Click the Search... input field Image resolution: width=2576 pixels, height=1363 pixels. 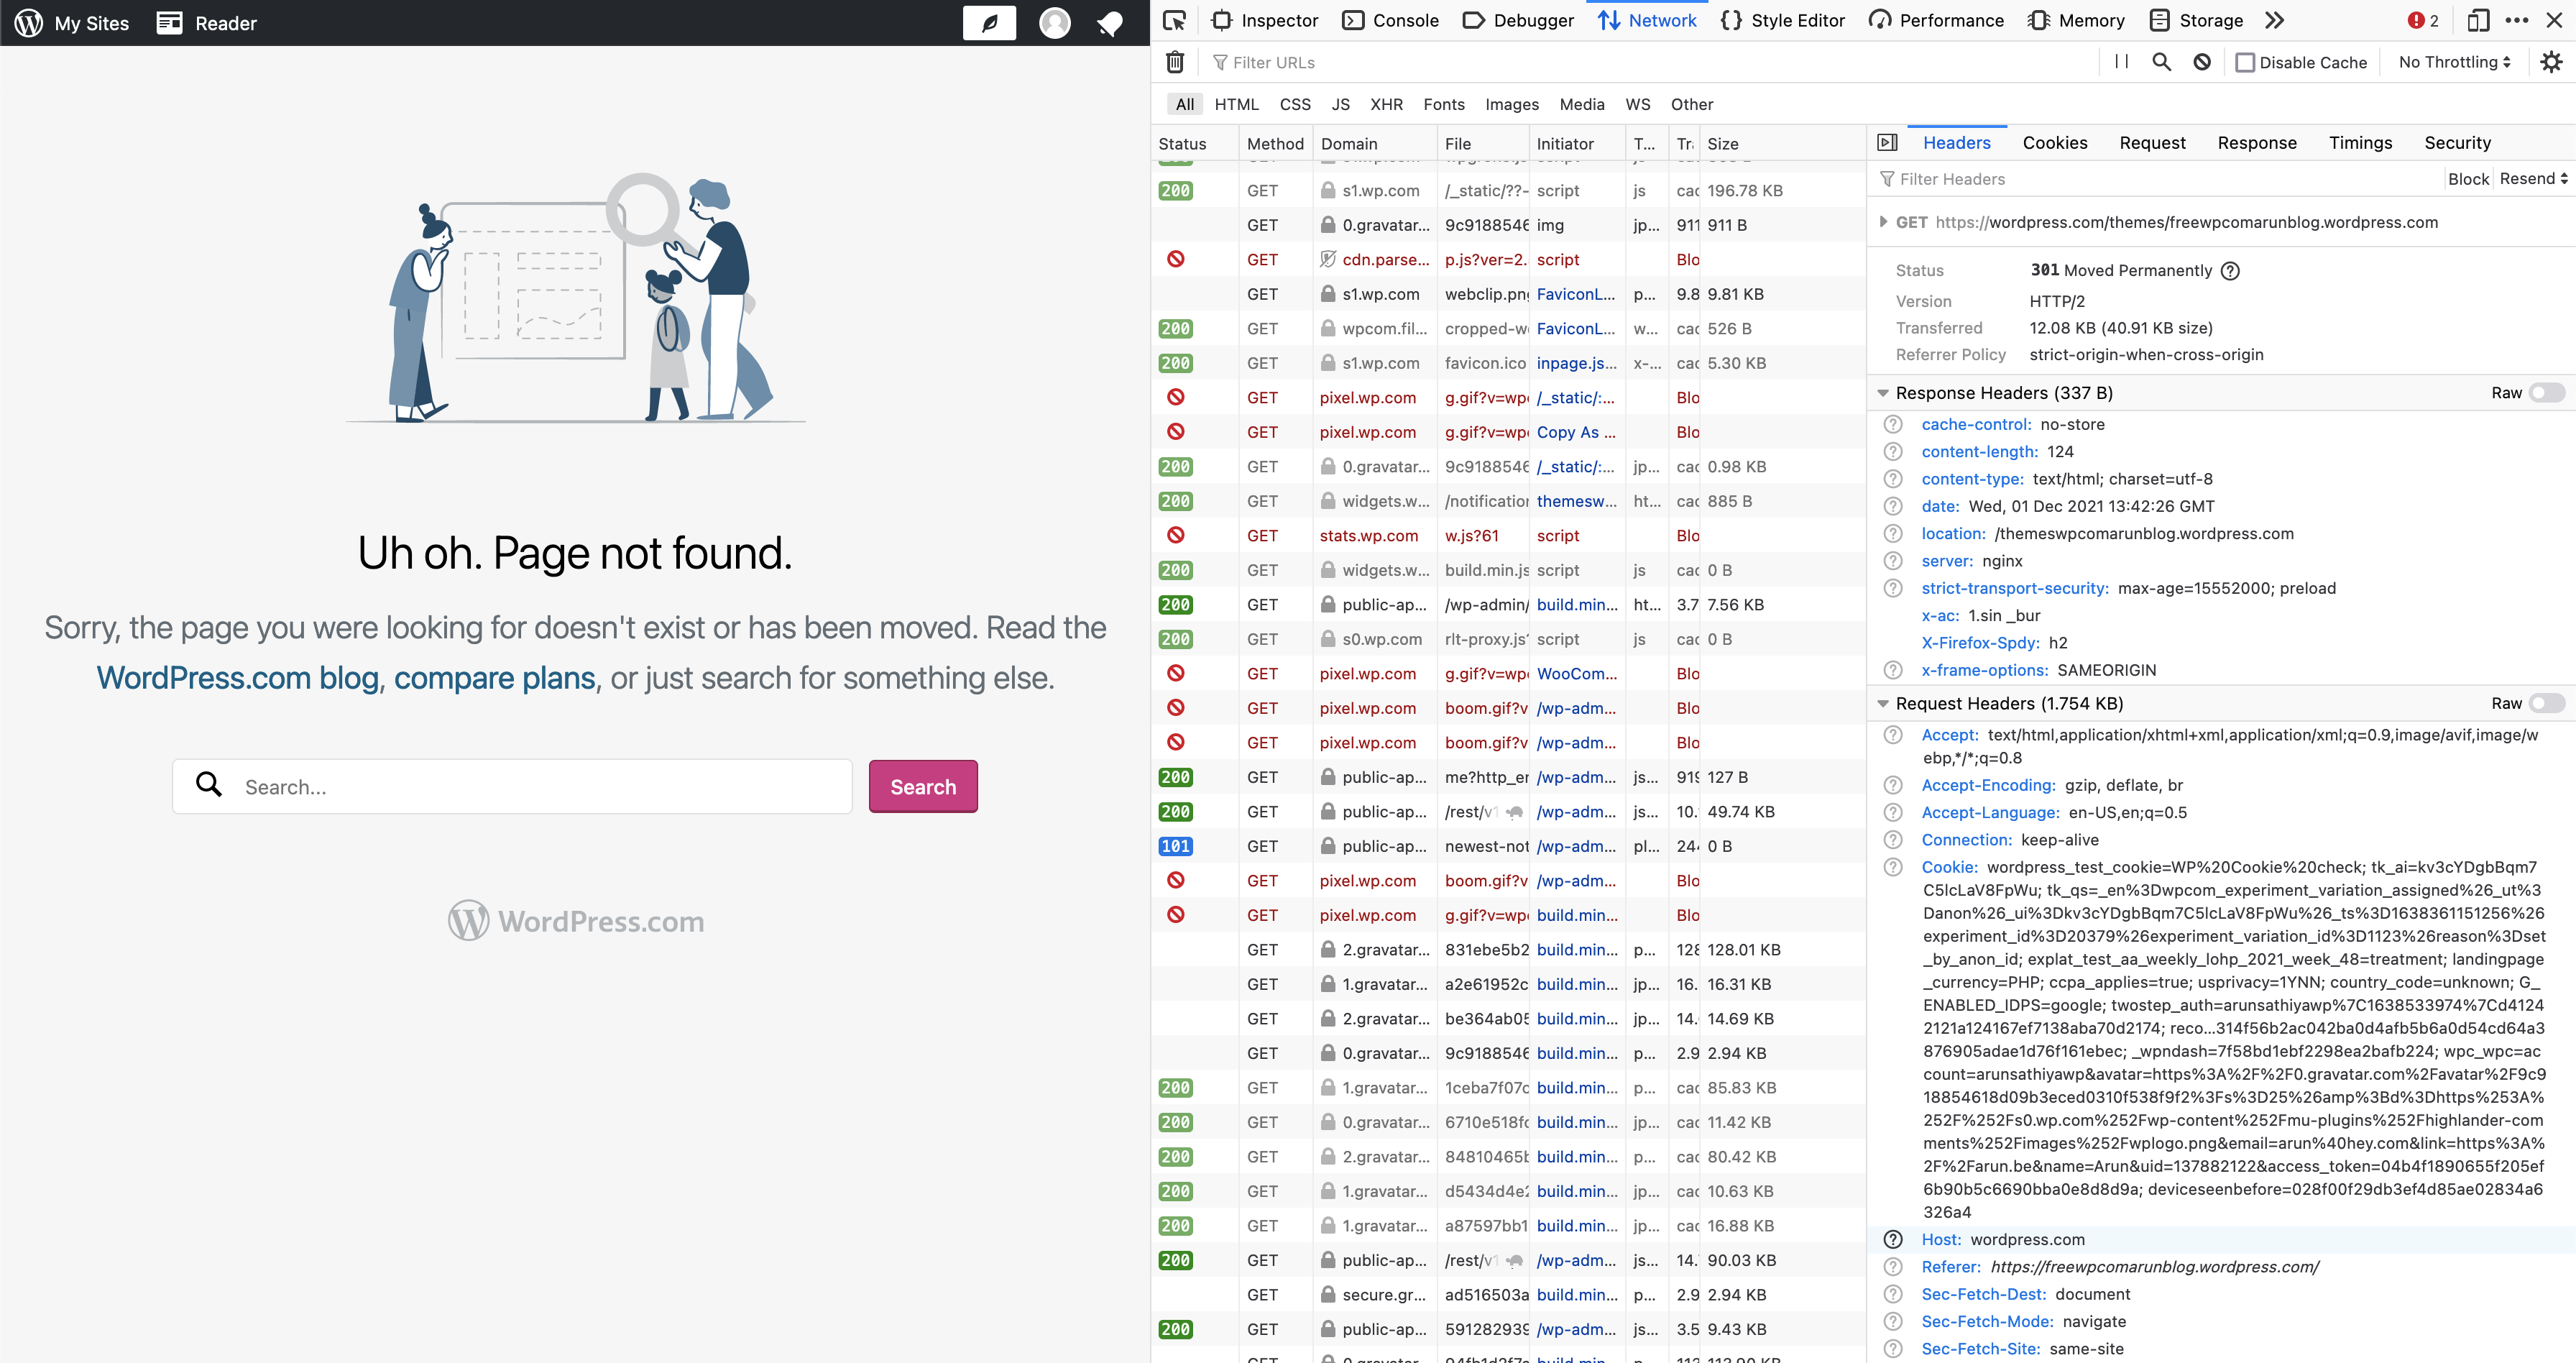tap(512, 786)
